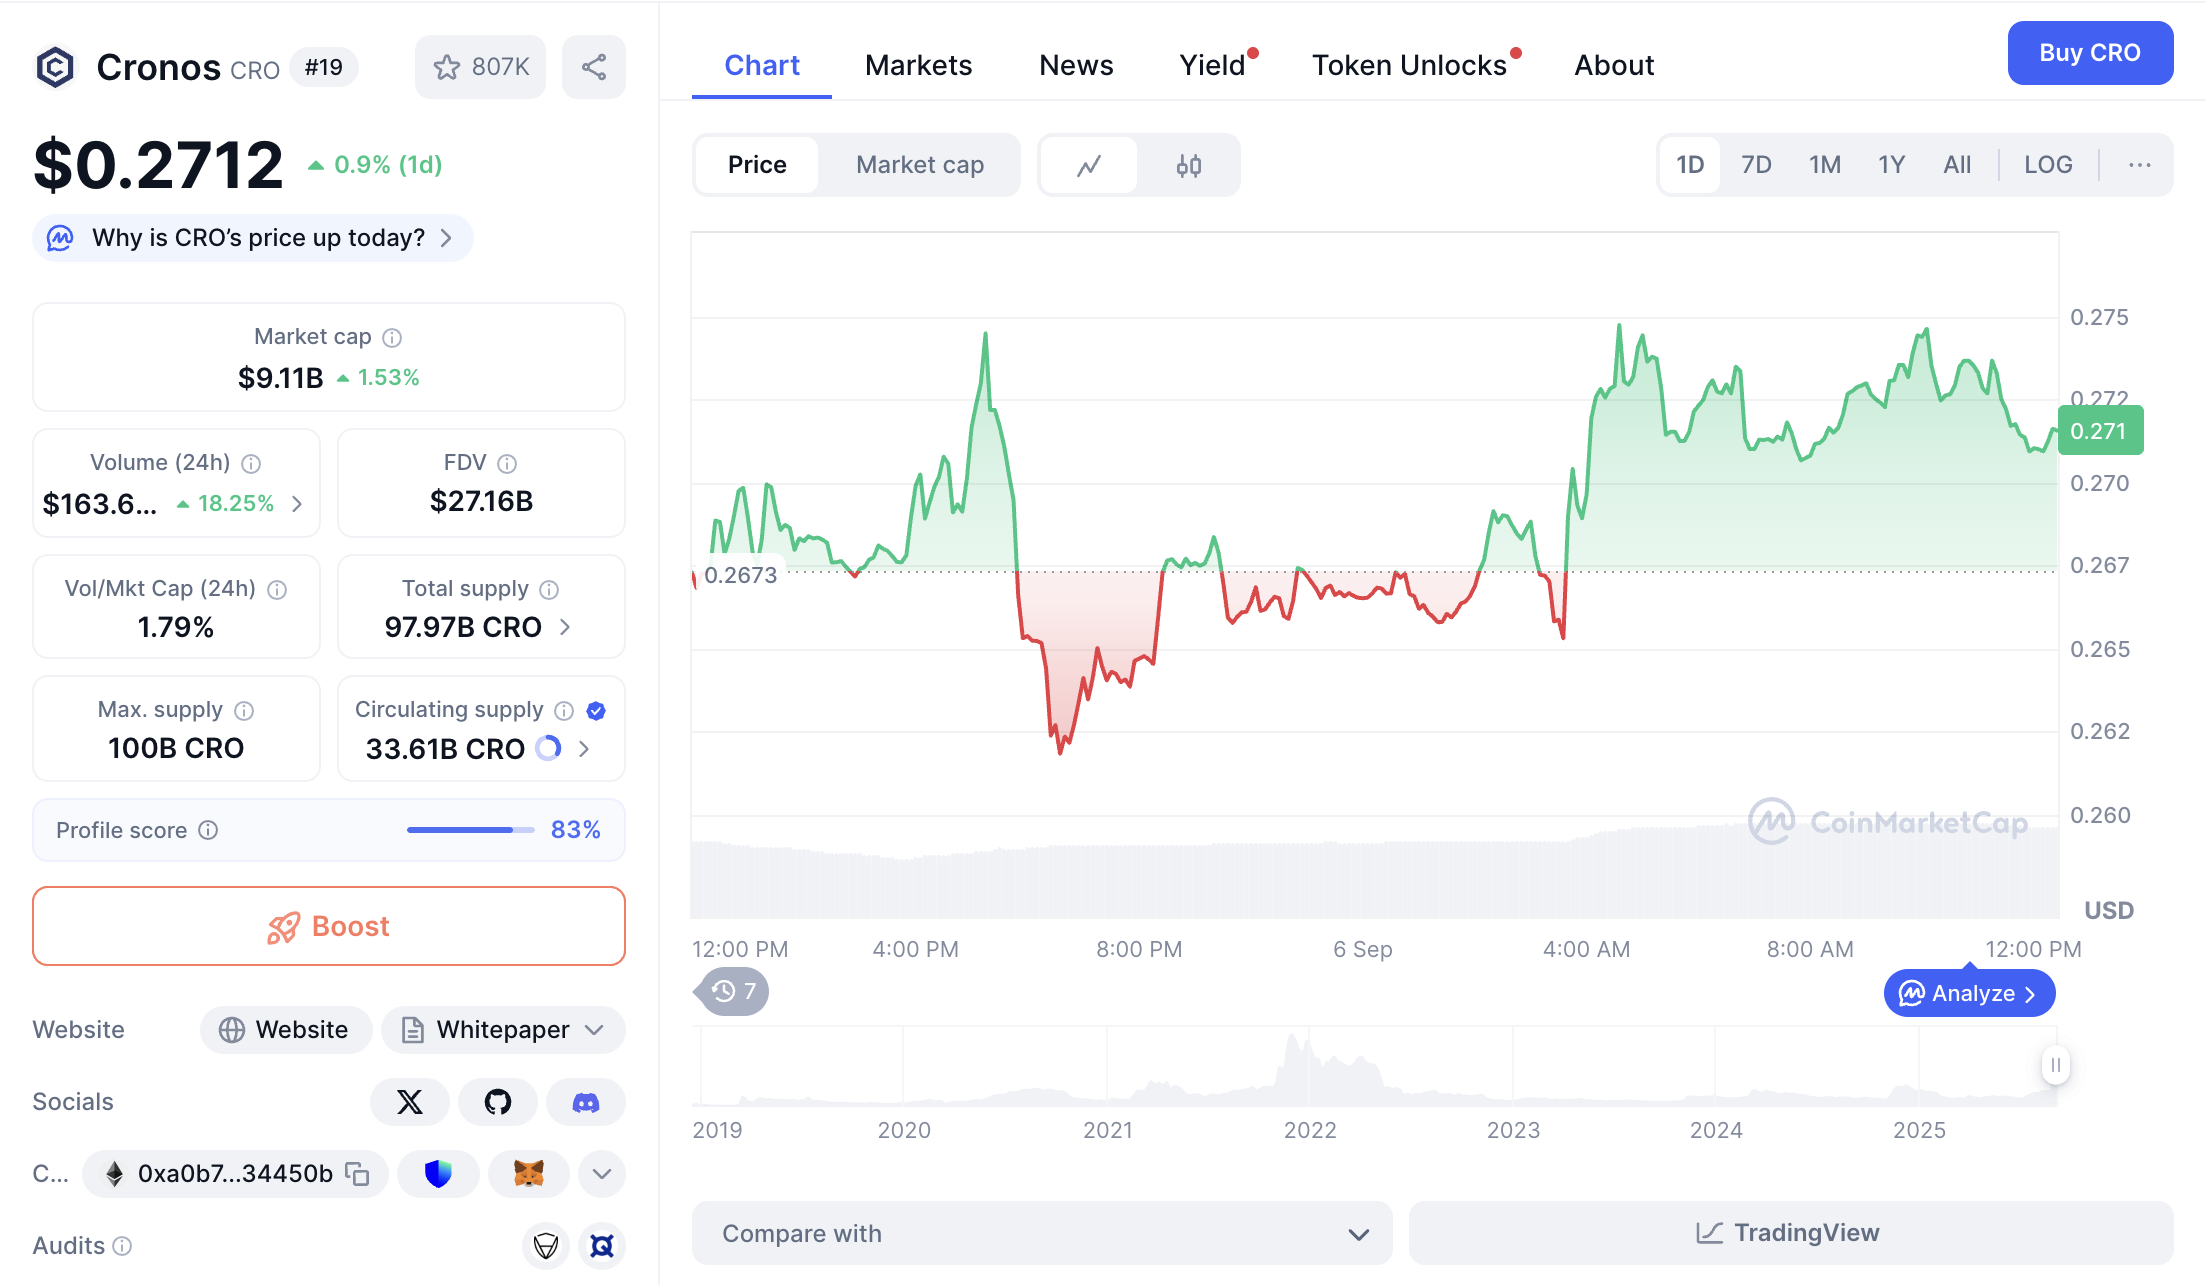The height and width of the screenshot is (1285, 2206).
Task: Set chart range to 1Y
Action: (x=1891, y=165)
